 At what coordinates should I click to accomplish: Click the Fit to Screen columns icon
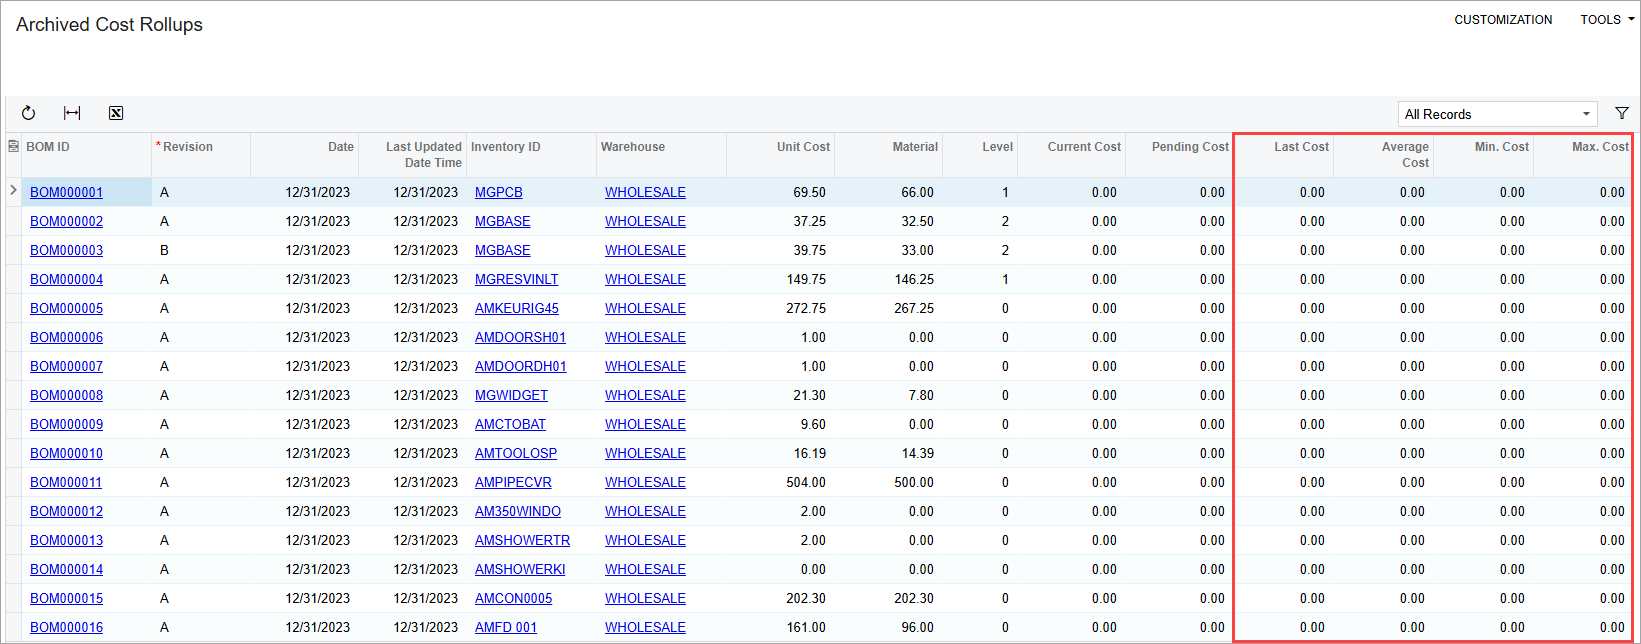pos(72,113)
